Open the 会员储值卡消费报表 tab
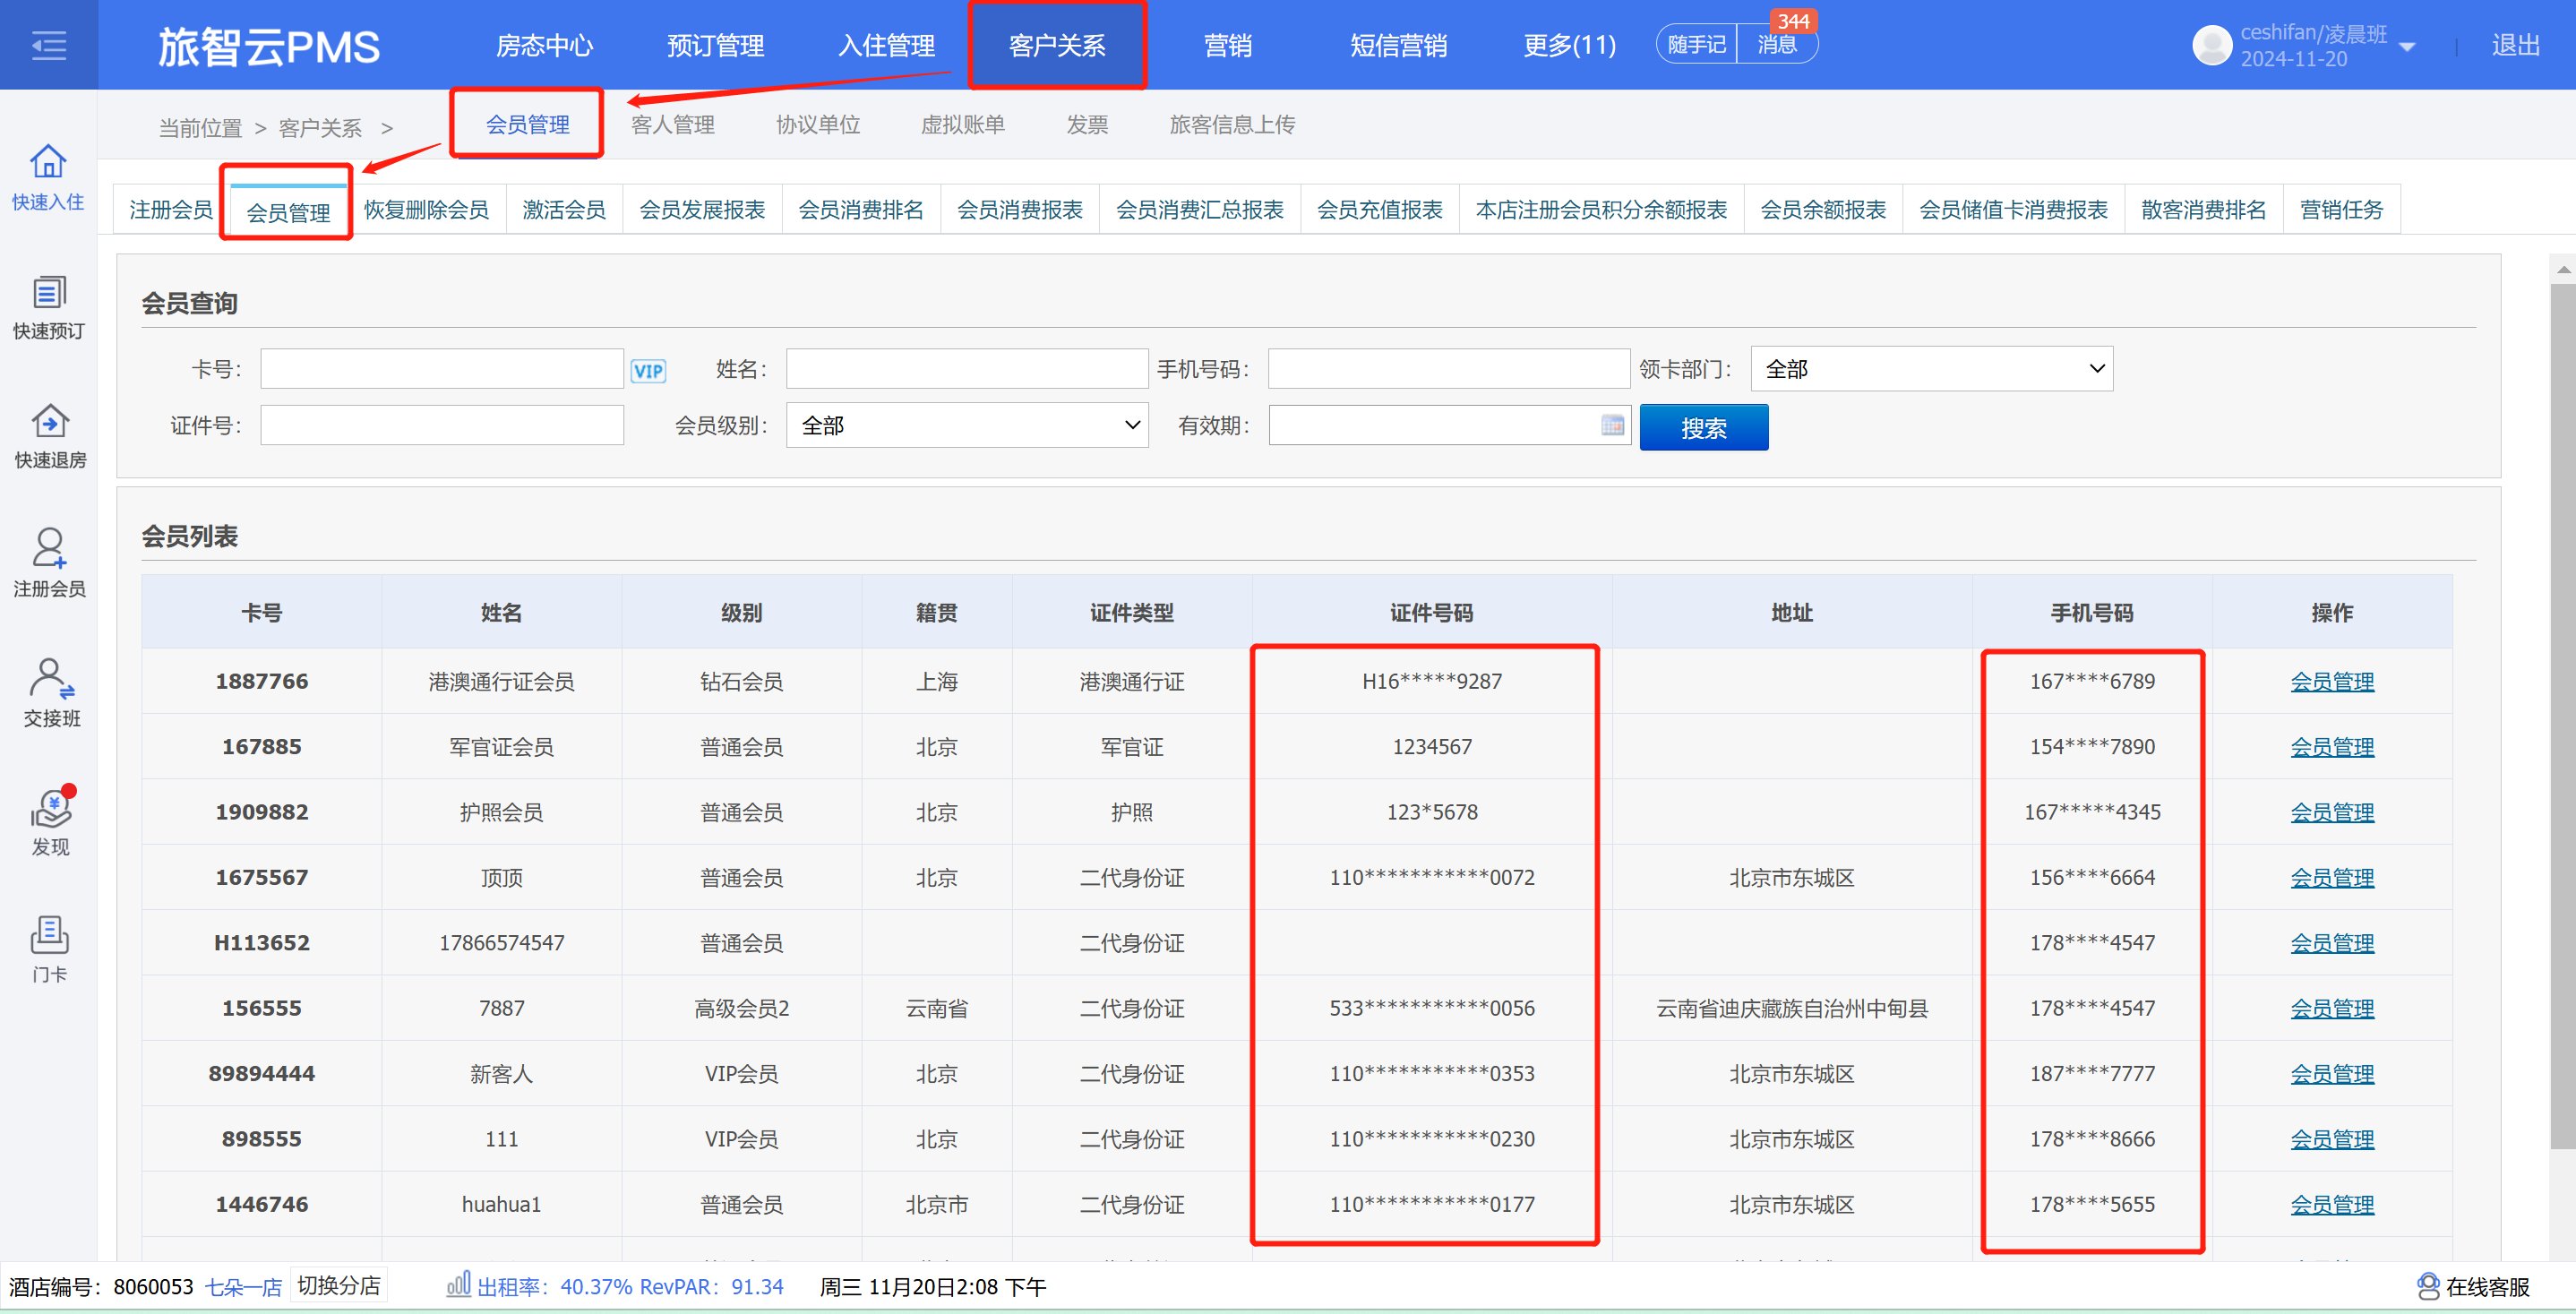The height and width of the screenshot is (1314, 2576). 2013,209
